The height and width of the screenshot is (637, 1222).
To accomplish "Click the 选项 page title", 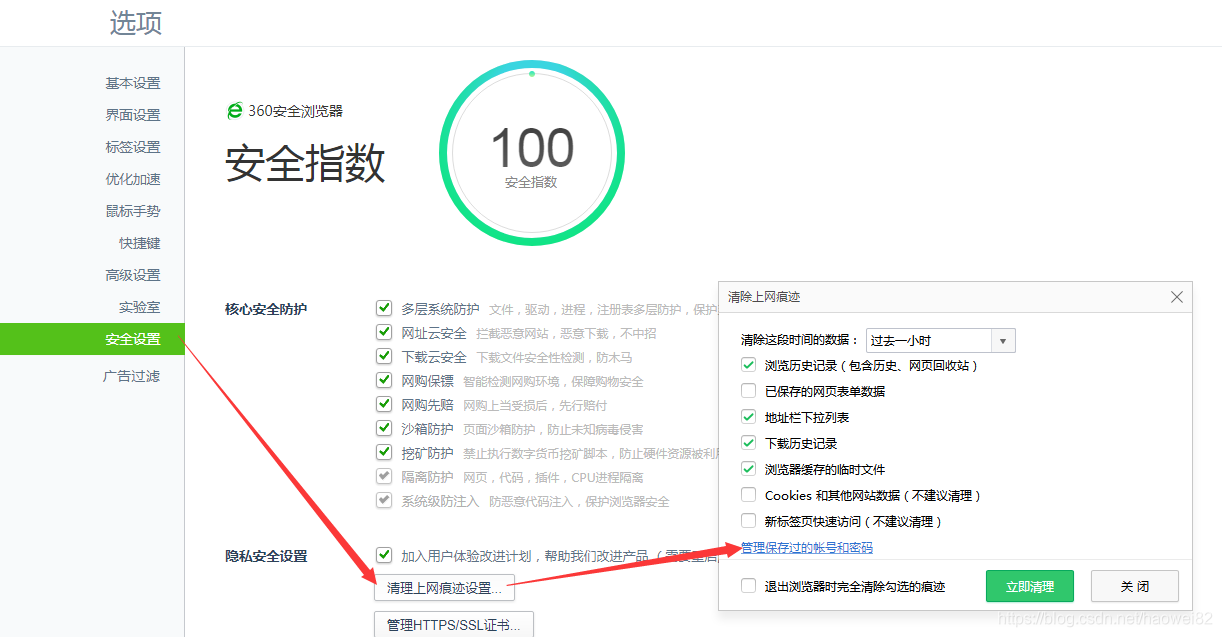I will (136, 23).
